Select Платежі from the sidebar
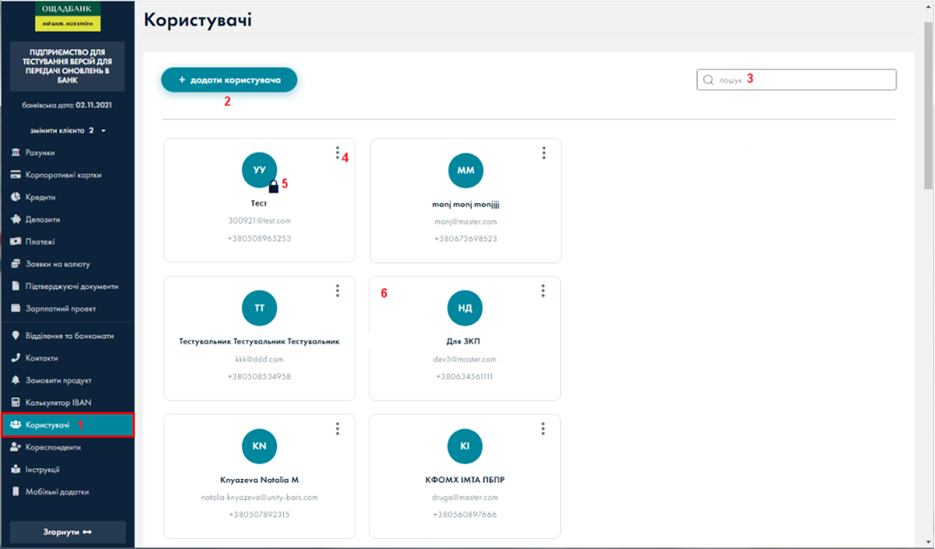This screenshot has height=549, width=935. 40,241
